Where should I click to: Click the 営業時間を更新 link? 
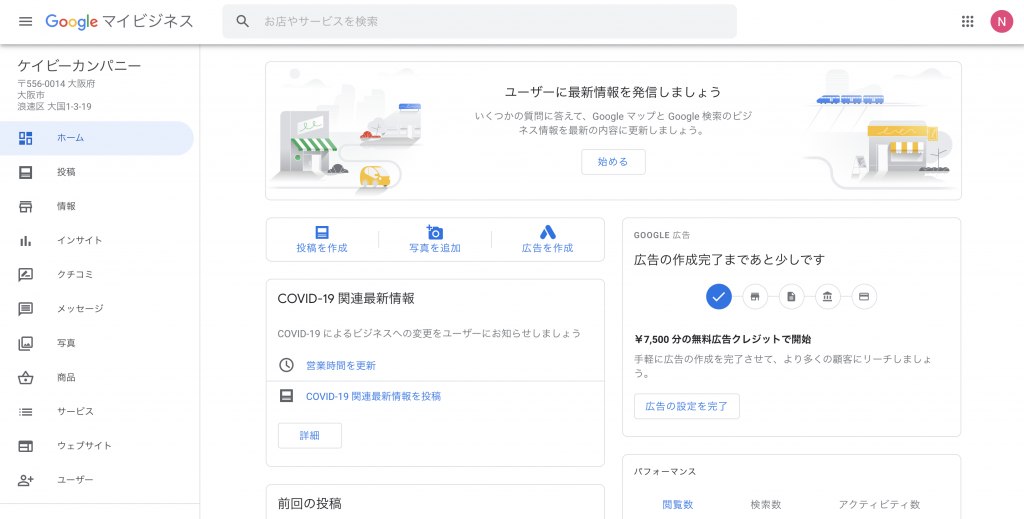[x=341, y=366]
